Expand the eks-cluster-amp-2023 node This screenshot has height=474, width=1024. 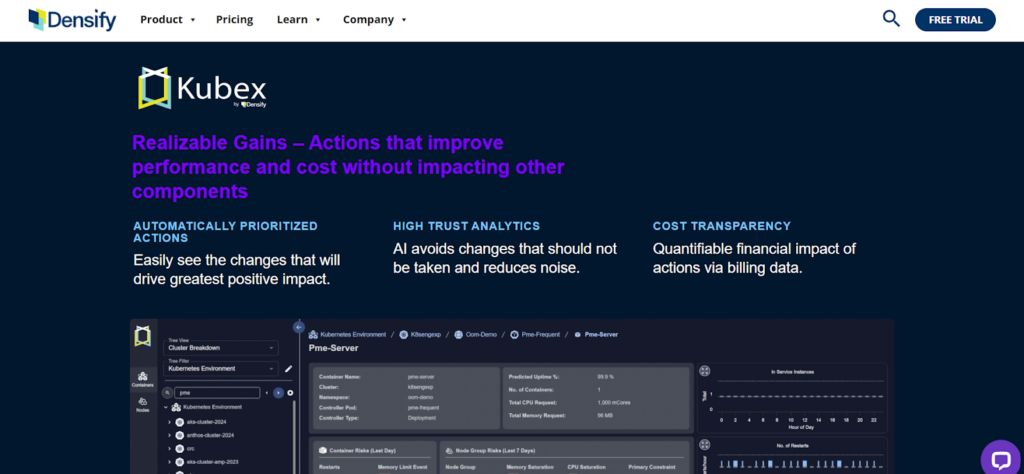click(x=170, y=462)
